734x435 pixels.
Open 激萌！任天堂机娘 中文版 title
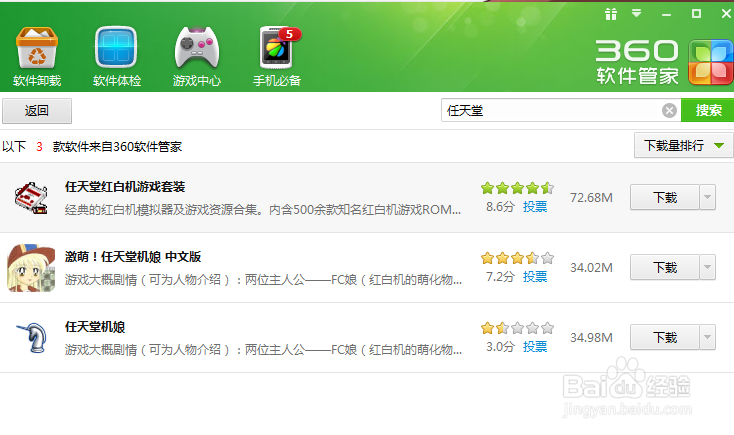click(133, 257)
